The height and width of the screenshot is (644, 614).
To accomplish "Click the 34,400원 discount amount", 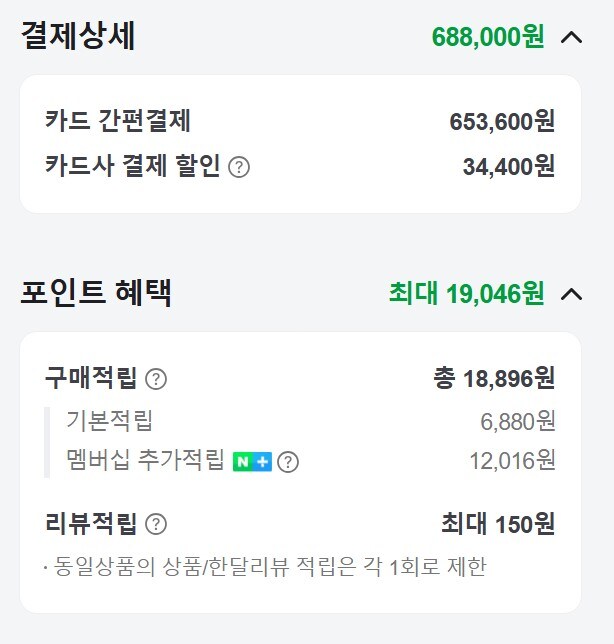I will [509, 167].
